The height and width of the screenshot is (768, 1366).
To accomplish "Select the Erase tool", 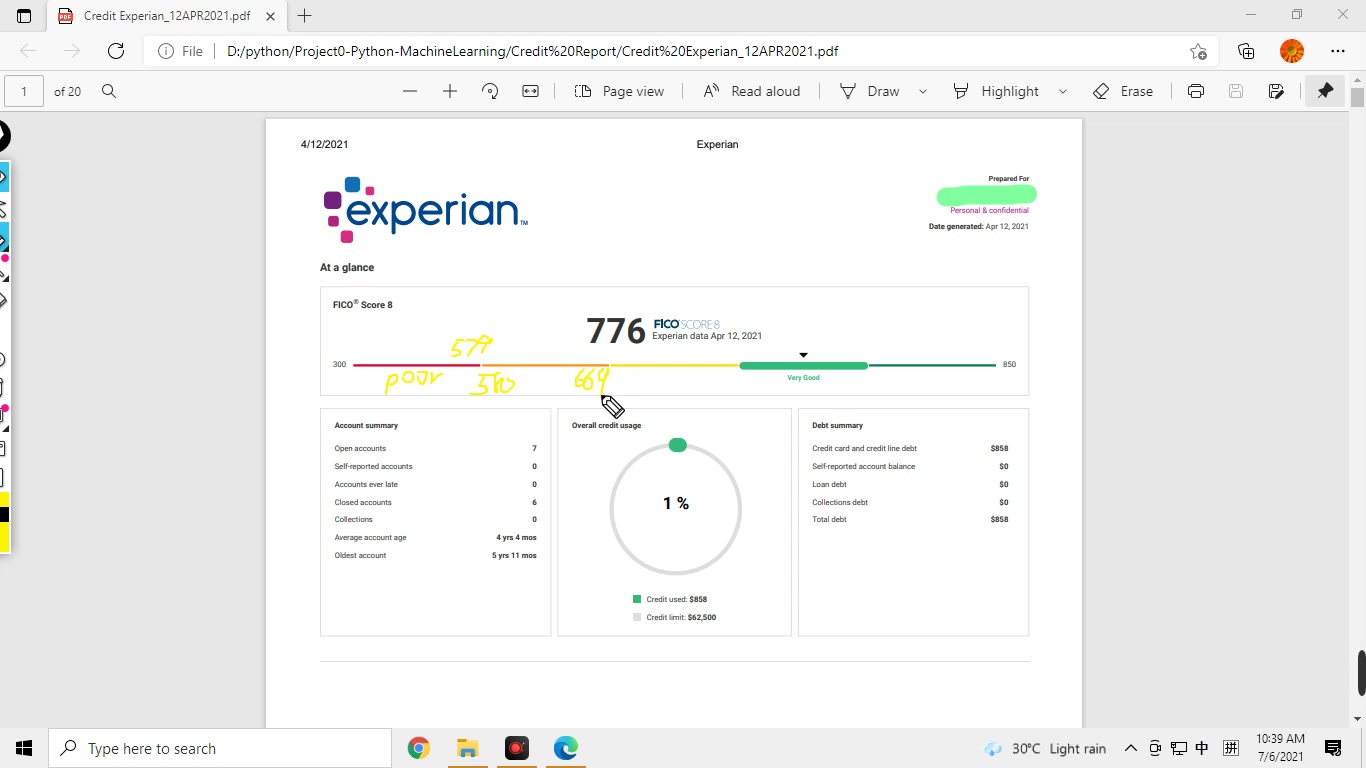I will (1123, 91).
